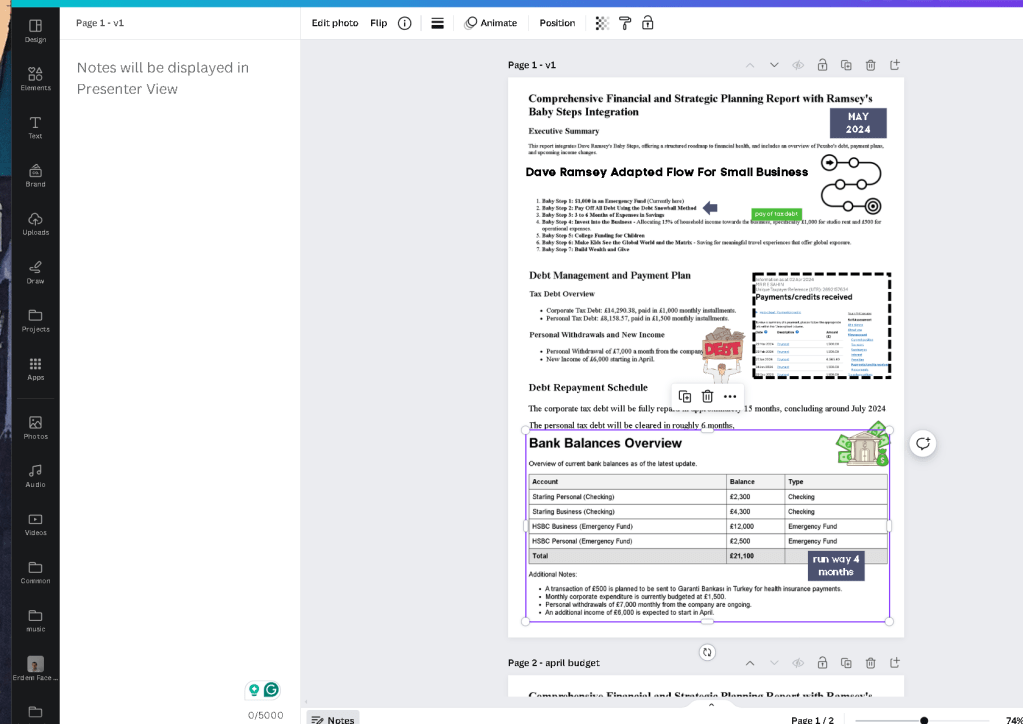The image size is (1023, 724).
Task: Open the Design panel in sidebar
Action: point(35,31)
